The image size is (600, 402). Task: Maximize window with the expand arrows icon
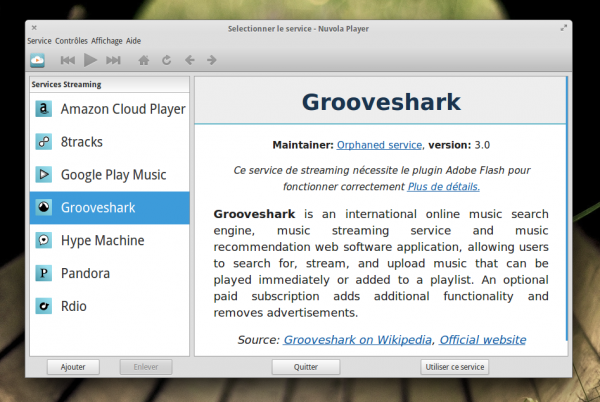coord(564,28)
